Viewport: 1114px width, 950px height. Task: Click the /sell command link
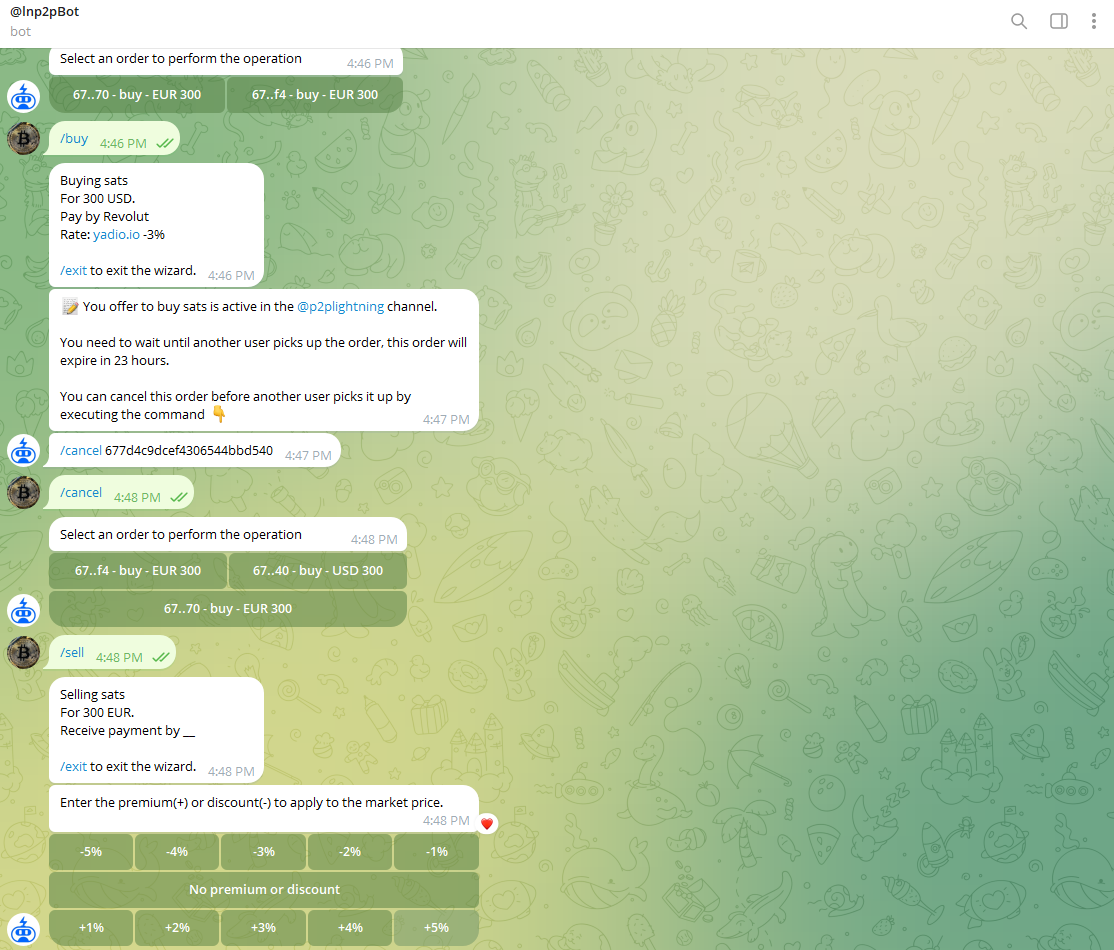(x=72, y=652)
